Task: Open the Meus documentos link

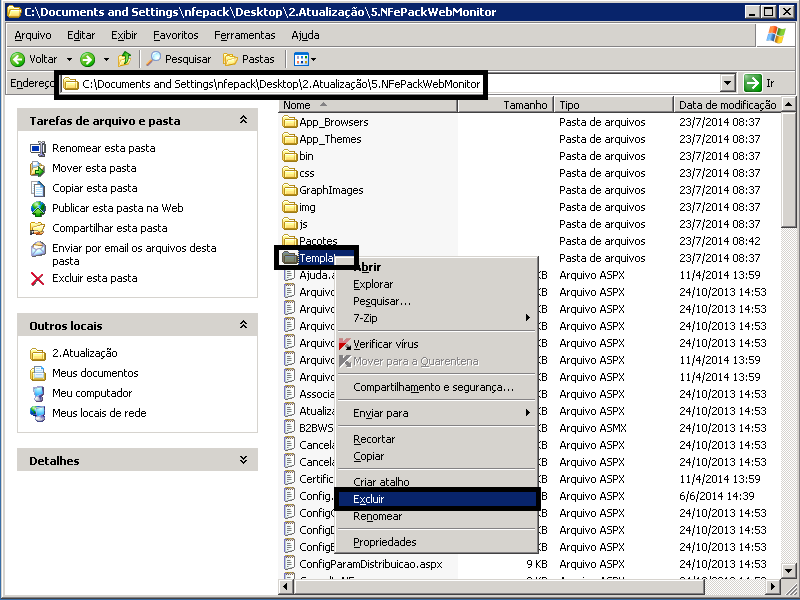Action: click(95, 373)
